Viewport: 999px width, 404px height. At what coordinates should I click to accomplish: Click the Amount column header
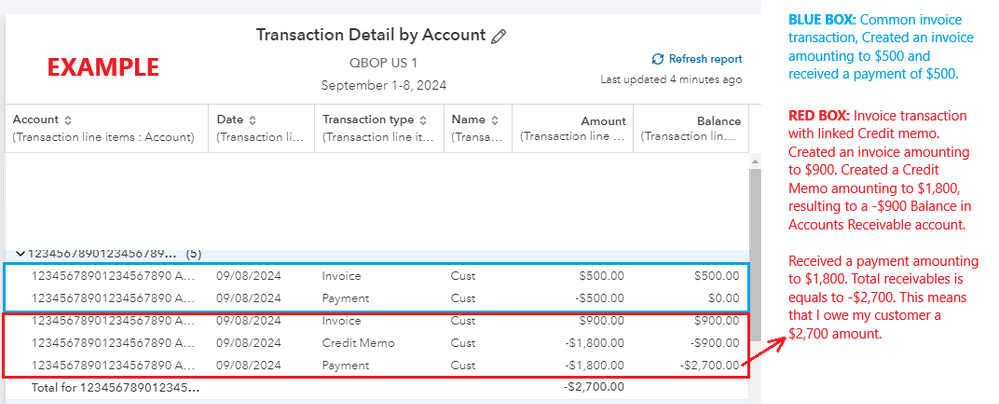[x=603, y=121]
